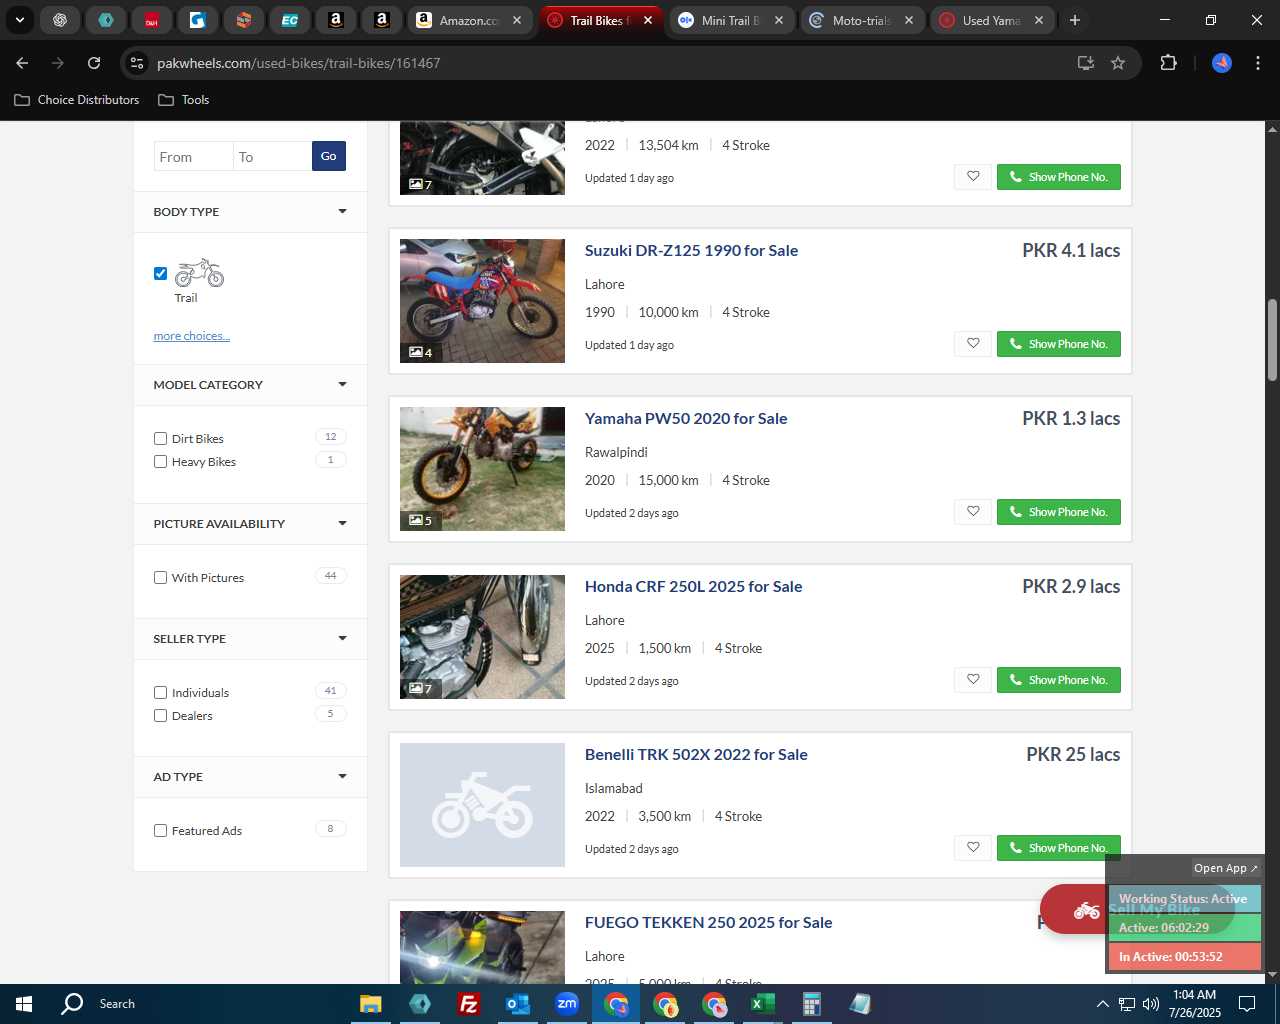Close the Trail Bikes tab

point(648,20)
